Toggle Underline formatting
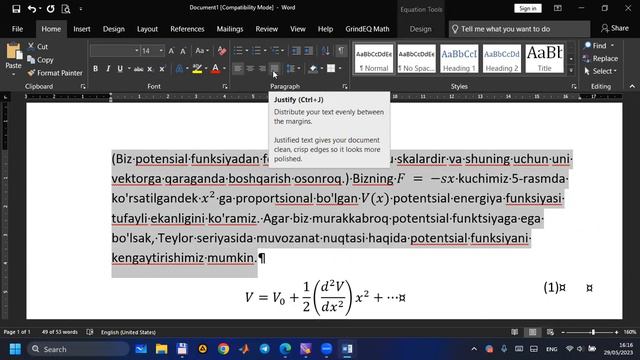 [x=120, y=69]
